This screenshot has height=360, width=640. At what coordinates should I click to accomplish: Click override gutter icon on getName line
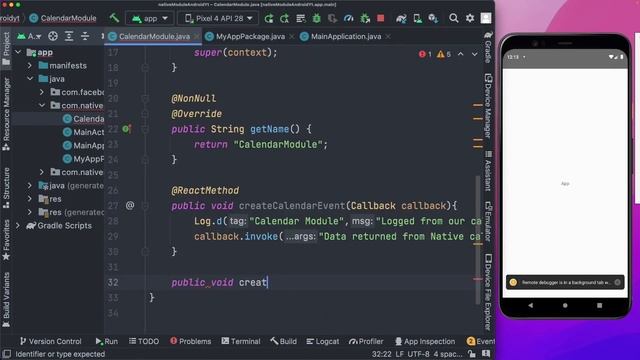pyautogui.click(x=127, y=129)
